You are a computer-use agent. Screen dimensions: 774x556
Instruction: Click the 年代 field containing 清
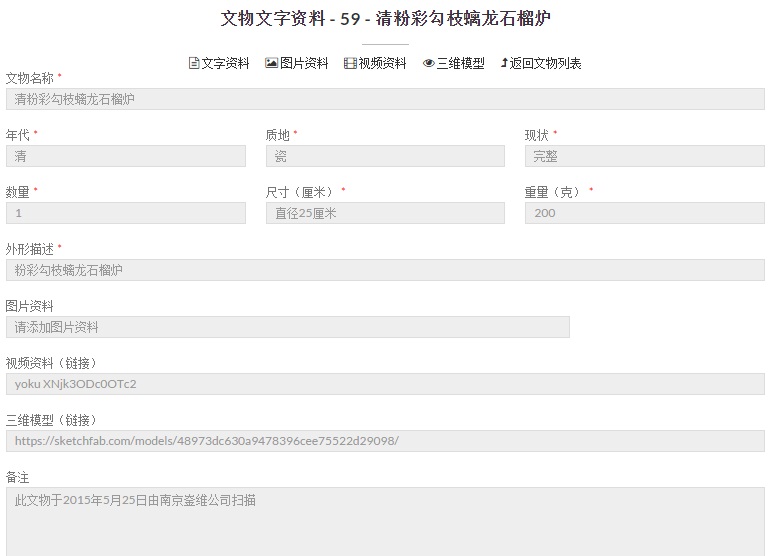click(x=125, y=156)
